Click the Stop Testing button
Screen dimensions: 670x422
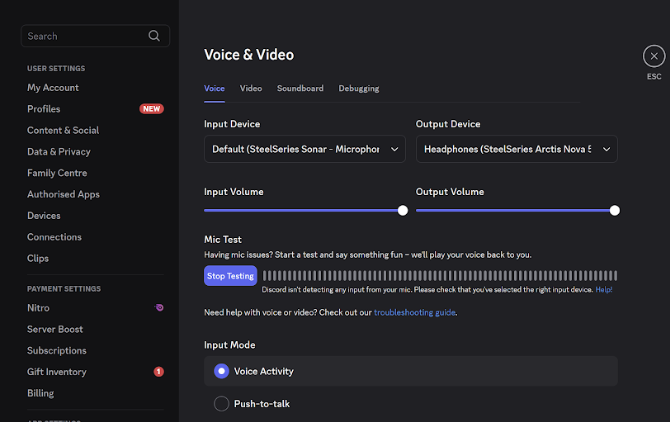click(x=230, y=276)
